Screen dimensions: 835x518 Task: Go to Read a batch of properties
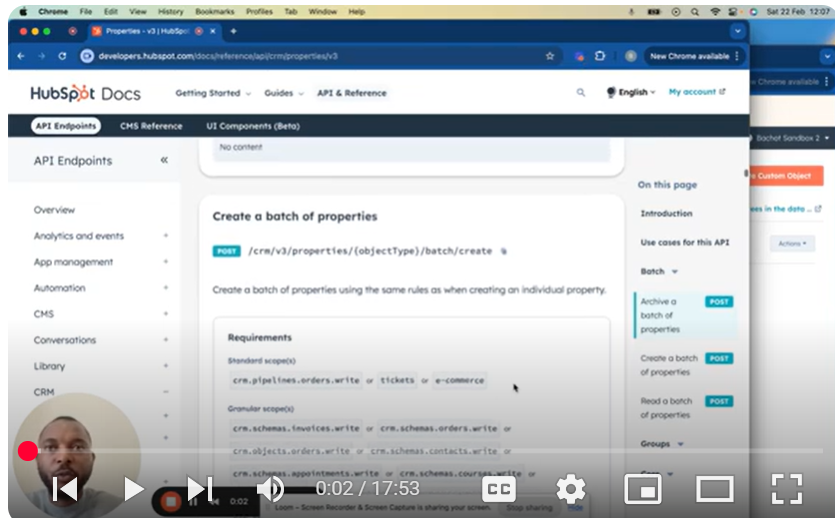pyautogui.click(x=686, y=408)
